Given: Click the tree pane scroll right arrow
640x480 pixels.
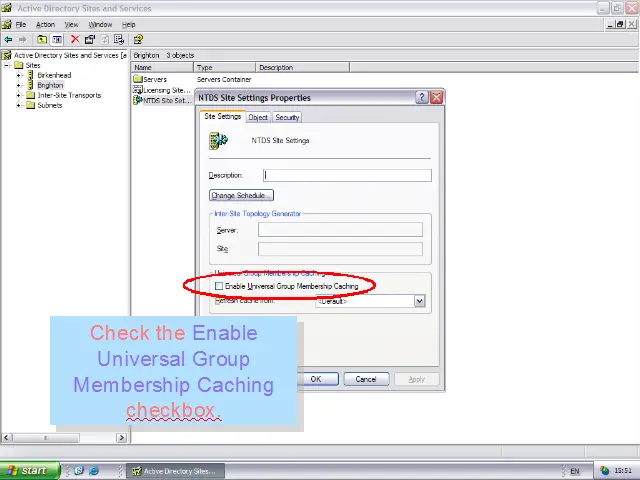Looking at the screenshot, I should (121, 438).
